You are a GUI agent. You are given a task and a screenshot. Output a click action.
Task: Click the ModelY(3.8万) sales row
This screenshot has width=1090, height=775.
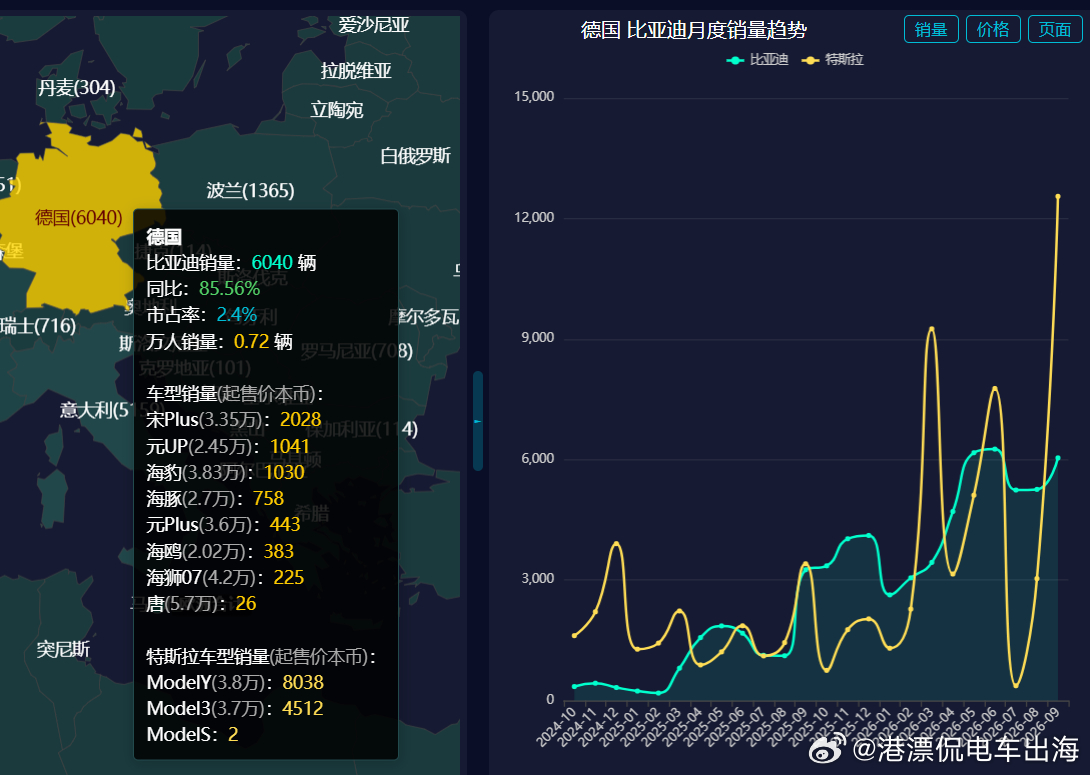coord(235,683)
